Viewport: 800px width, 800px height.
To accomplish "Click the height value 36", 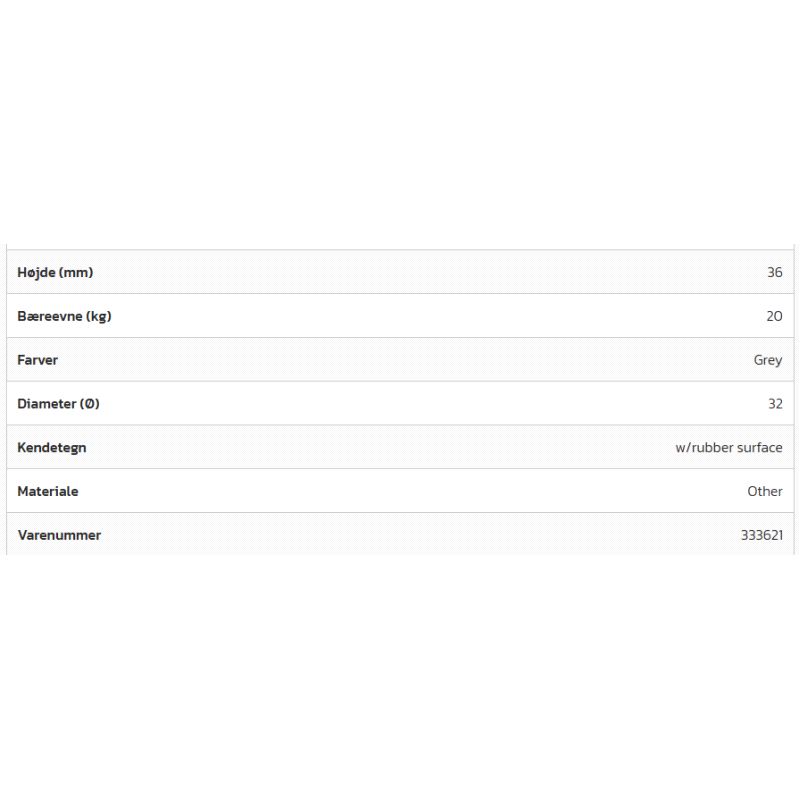I will tap(774, 273).
